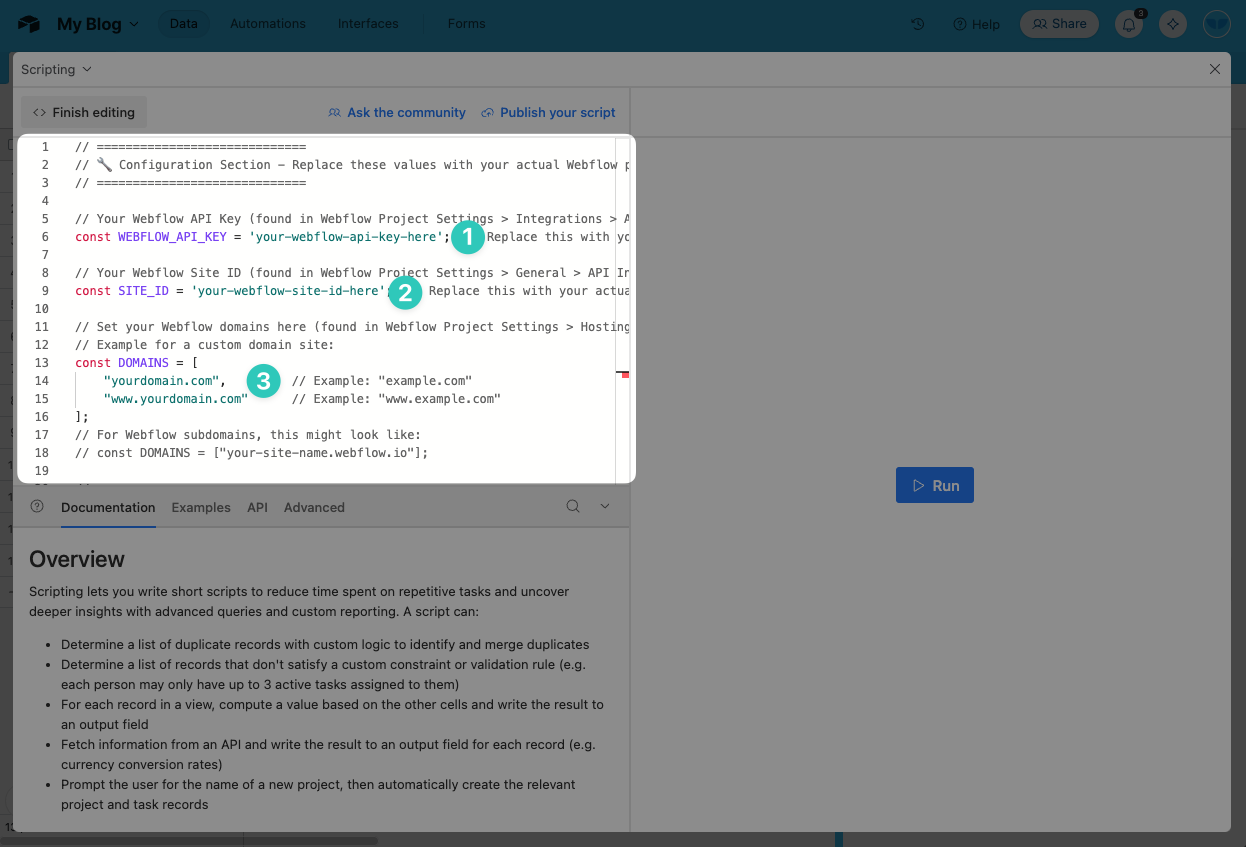Click the documentation help circle icon

coord(37,506)
